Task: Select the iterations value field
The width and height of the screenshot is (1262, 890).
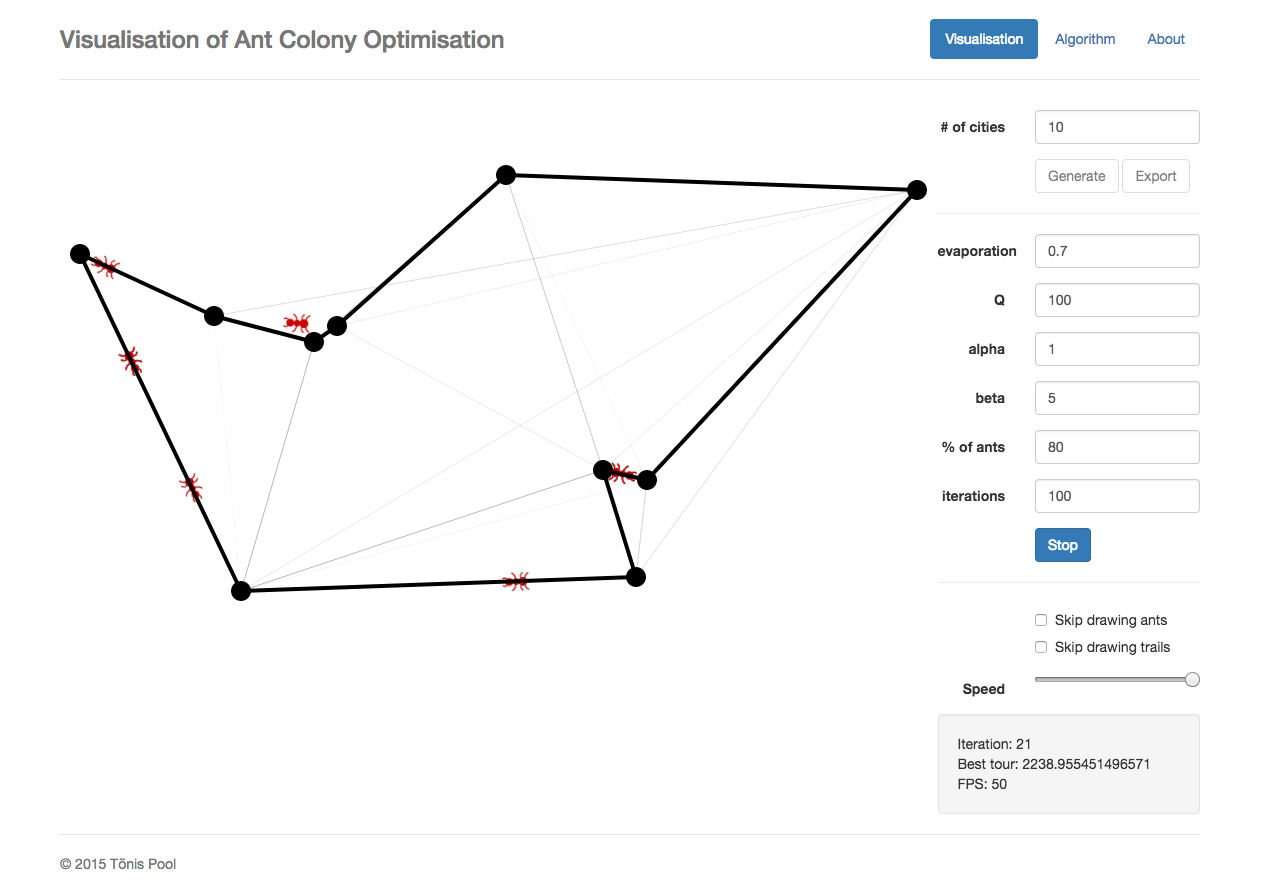Action: (x=1116, y=495)
